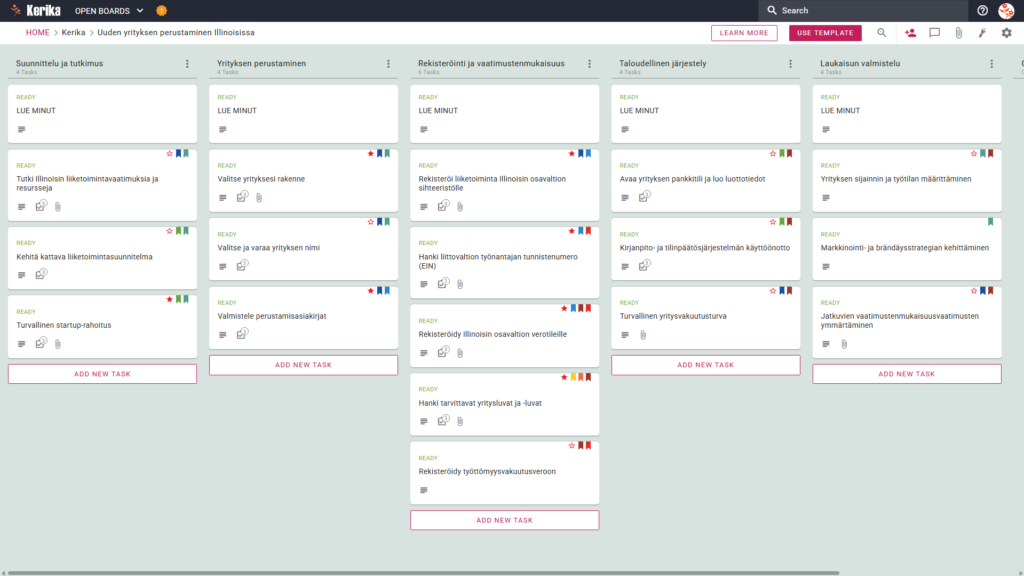Open Yrityksen perustaminen column menu
Screen dimensions: 1024x576
(389, 63)
